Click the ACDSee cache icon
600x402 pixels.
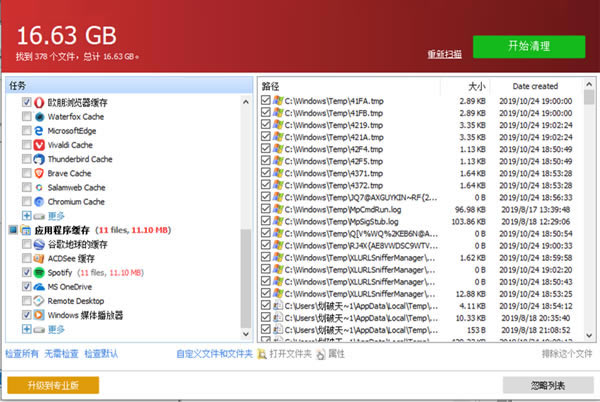pyautogui.click(x=39, y=258)
